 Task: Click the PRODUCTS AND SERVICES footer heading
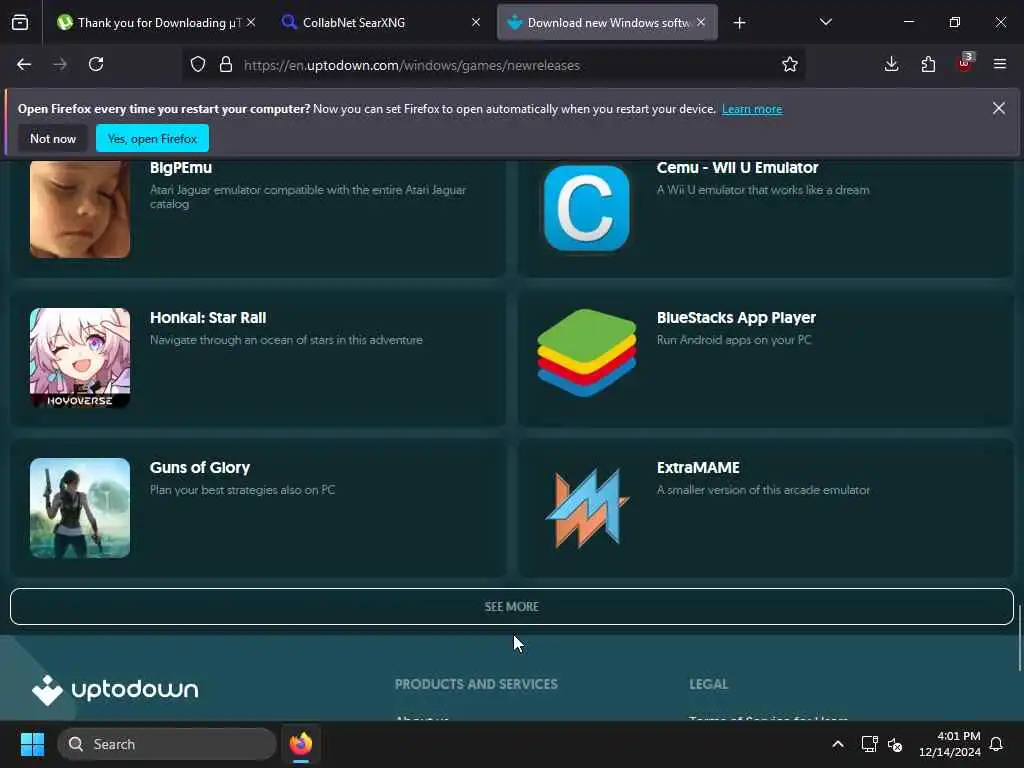pyautogui.click(x=476, y=684)
